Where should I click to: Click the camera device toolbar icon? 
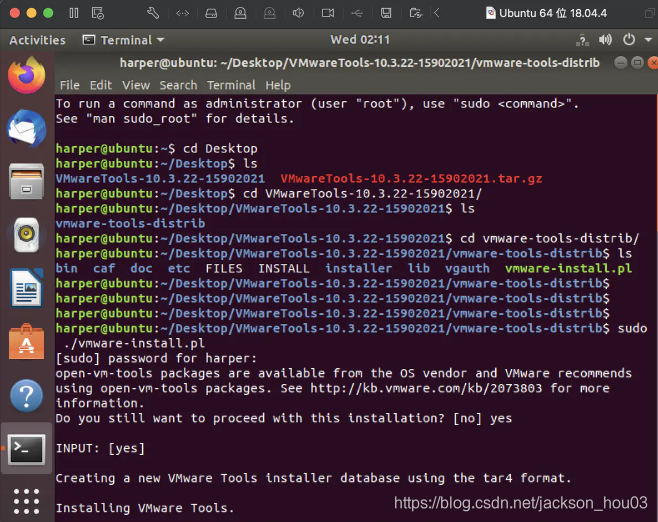pyautogui.click(x=328, y=13)
